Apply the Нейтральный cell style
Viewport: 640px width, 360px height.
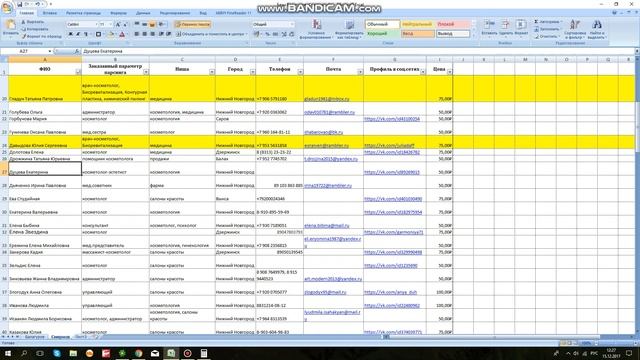(x=417, y=24)
